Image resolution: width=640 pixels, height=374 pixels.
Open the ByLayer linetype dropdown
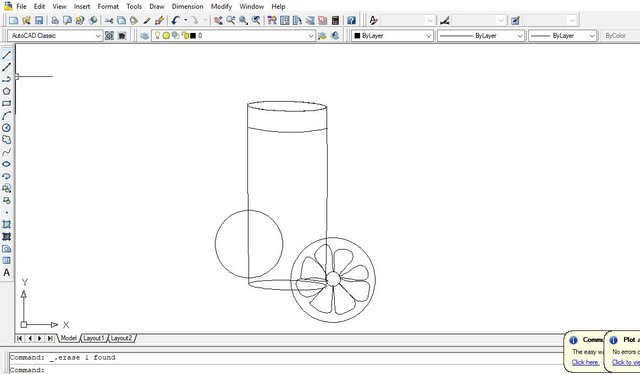coord(481,36)
